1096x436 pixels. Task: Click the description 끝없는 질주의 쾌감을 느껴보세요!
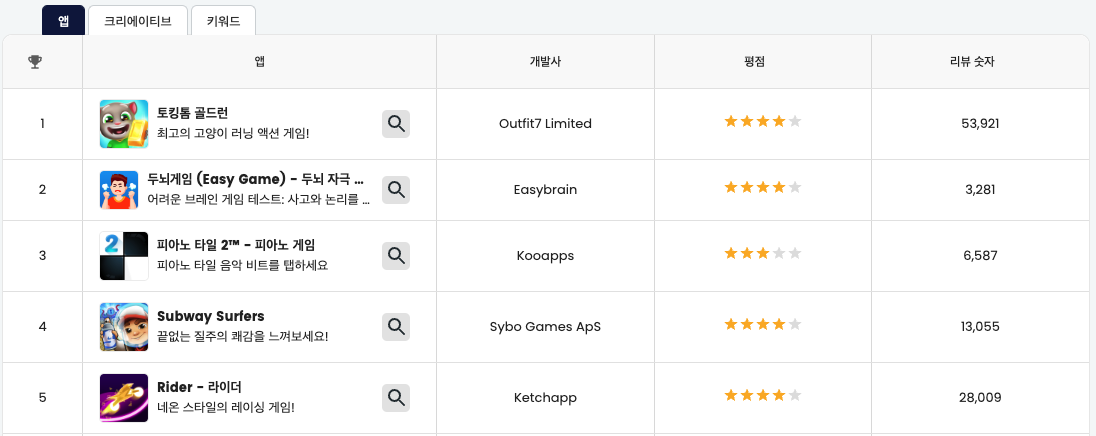[242, 336]
